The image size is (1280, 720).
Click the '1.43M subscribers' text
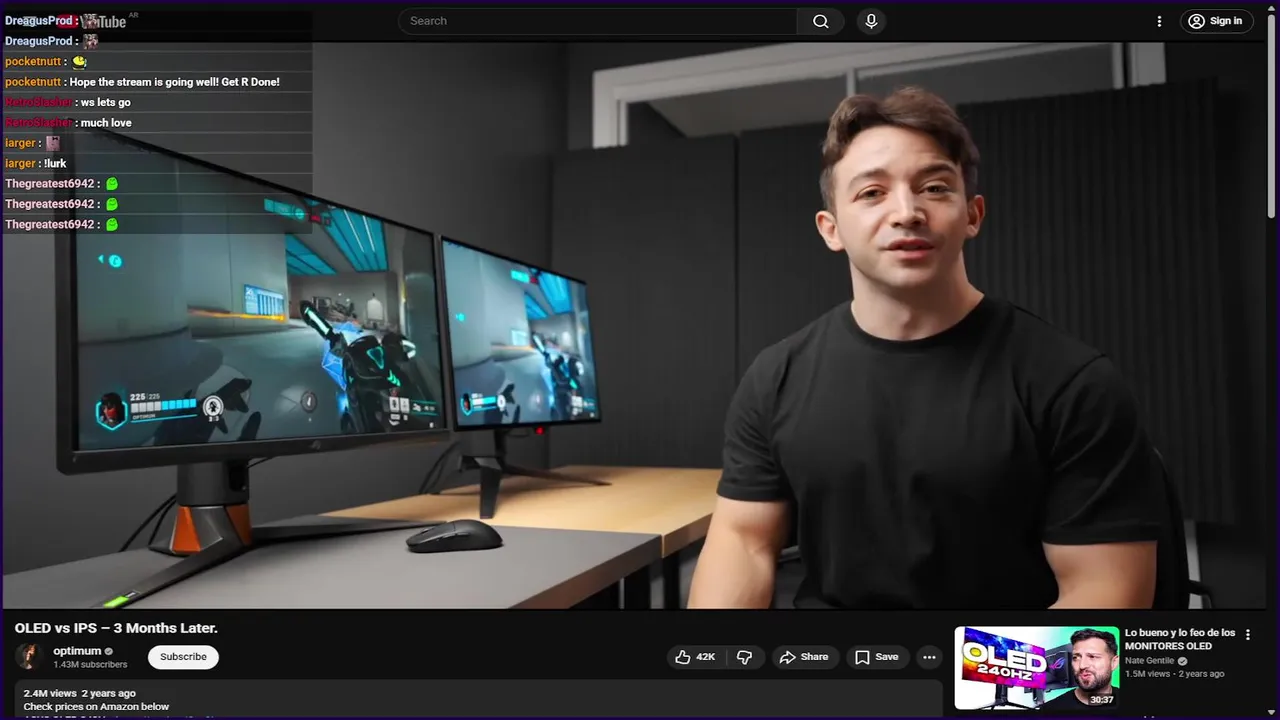click(x=90, y=665)
